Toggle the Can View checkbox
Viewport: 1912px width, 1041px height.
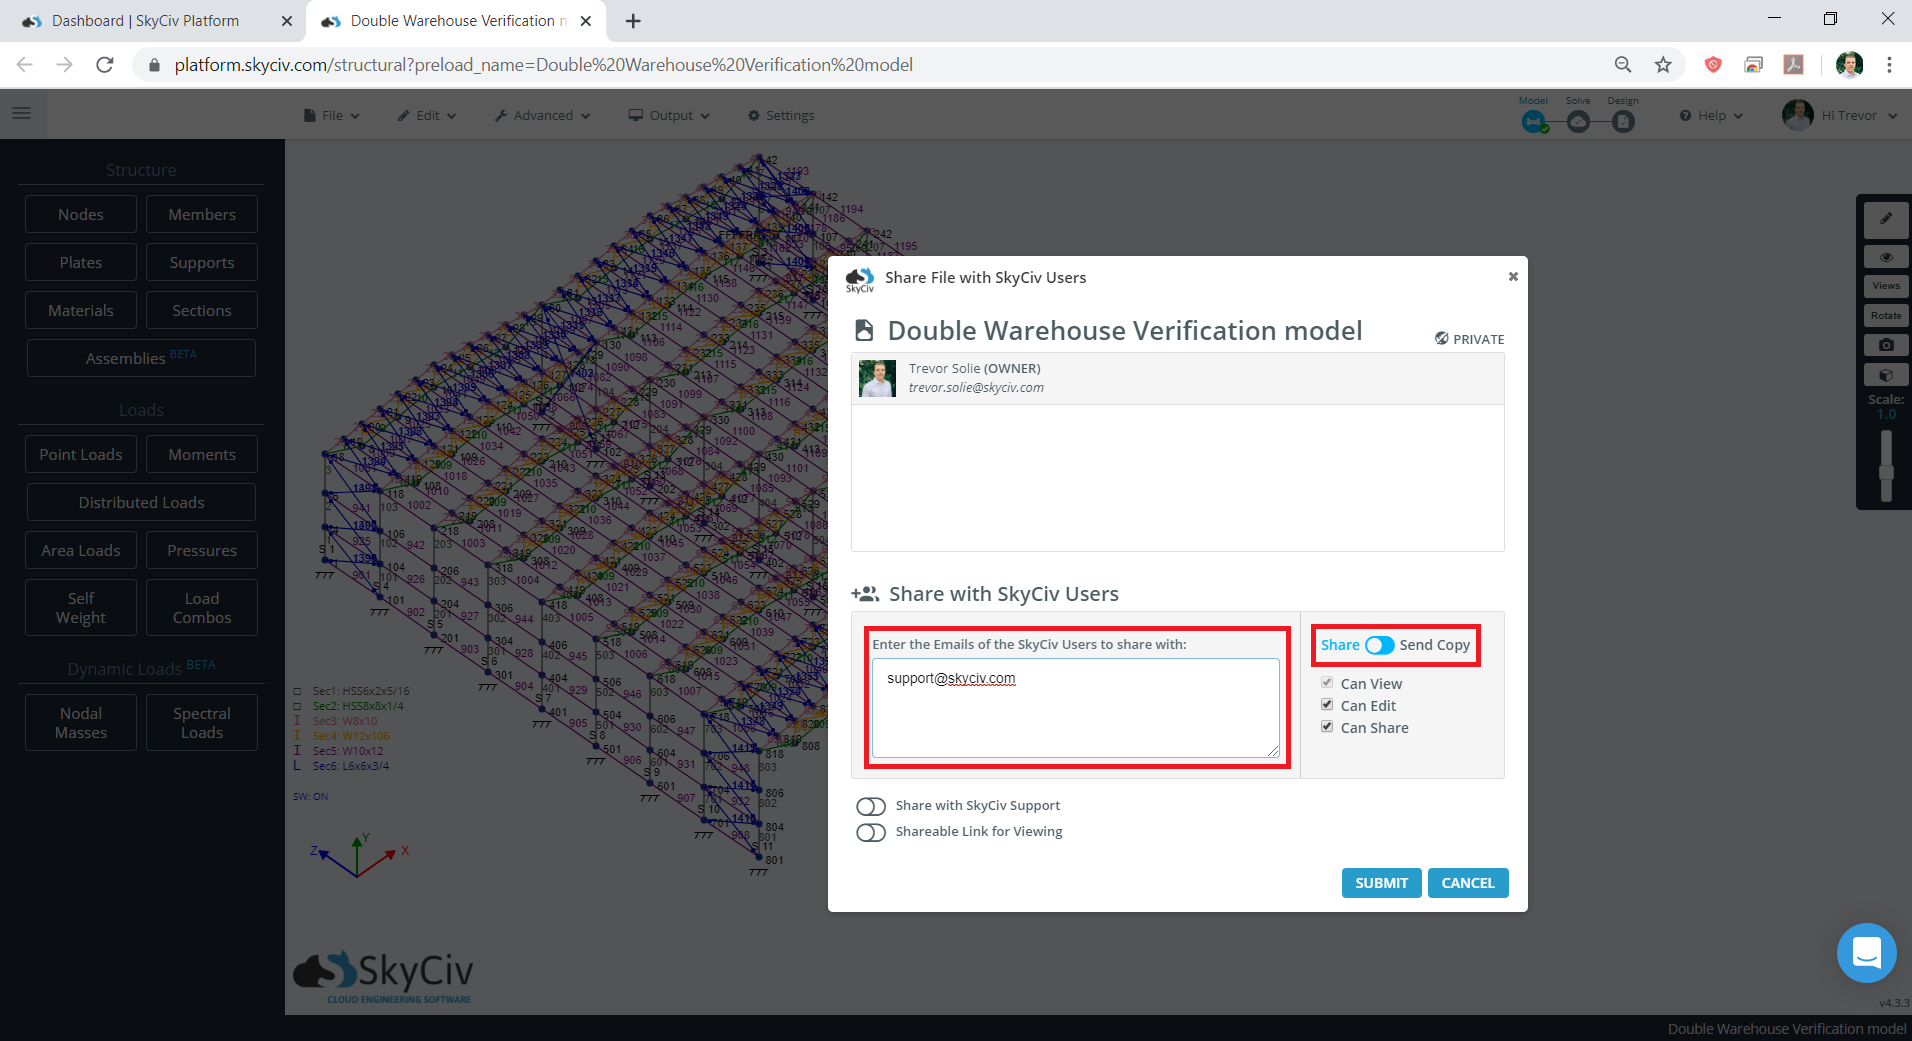1327,683
